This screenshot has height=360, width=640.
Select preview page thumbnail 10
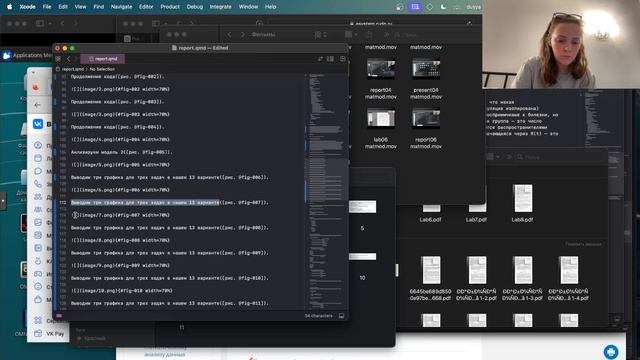362,256
